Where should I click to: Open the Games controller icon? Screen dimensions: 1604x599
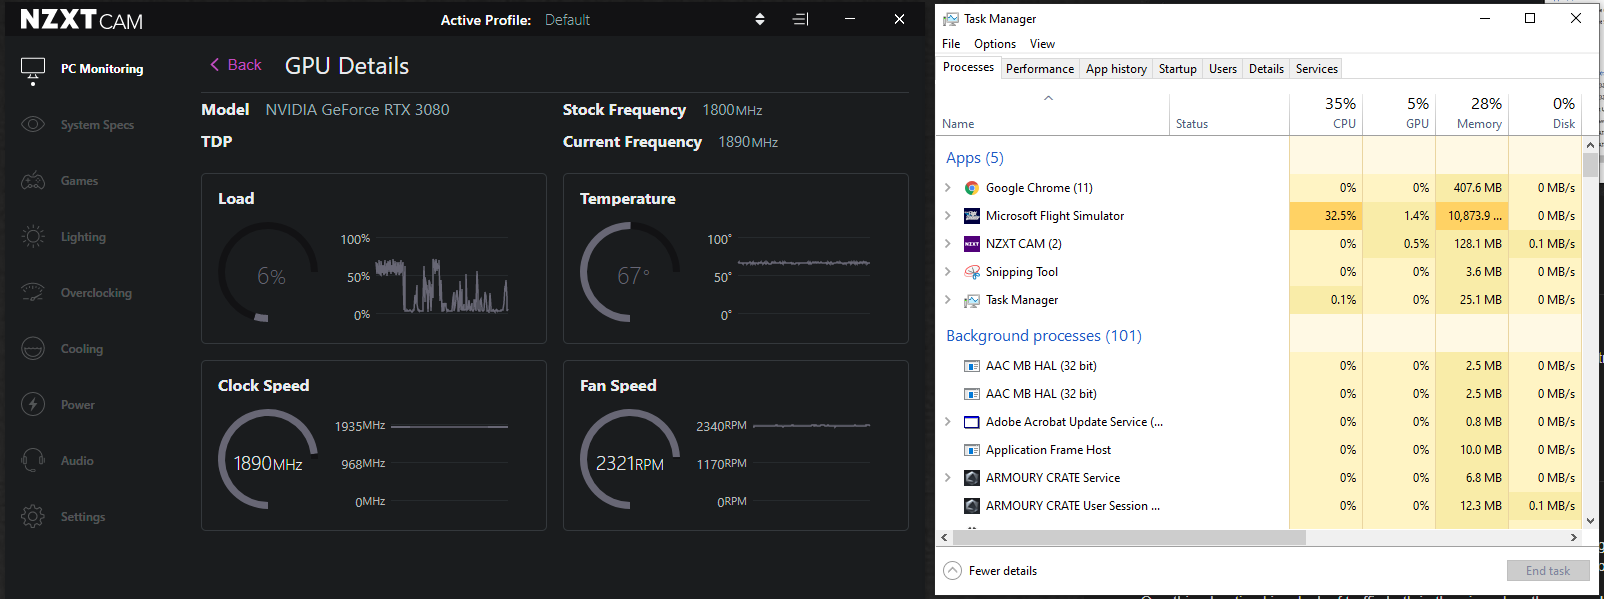33,181
